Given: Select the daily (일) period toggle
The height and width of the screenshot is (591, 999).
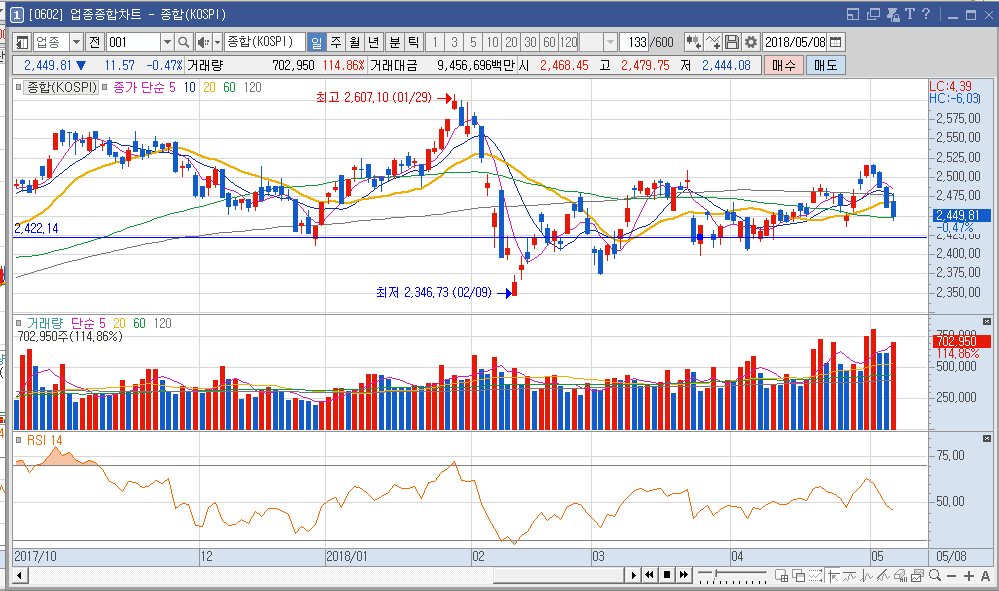Looking at the screenshot, I should point(316,42).
